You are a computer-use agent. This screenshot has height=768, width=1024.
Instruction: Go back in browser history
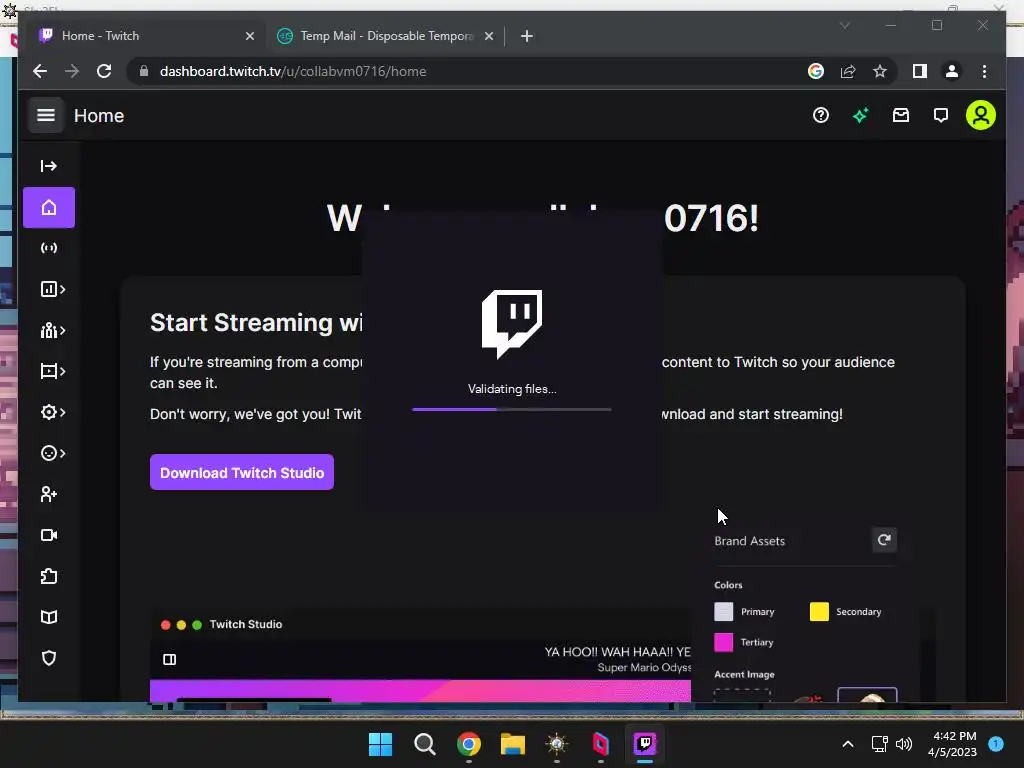pyautogui.click(x=40, y=71)
